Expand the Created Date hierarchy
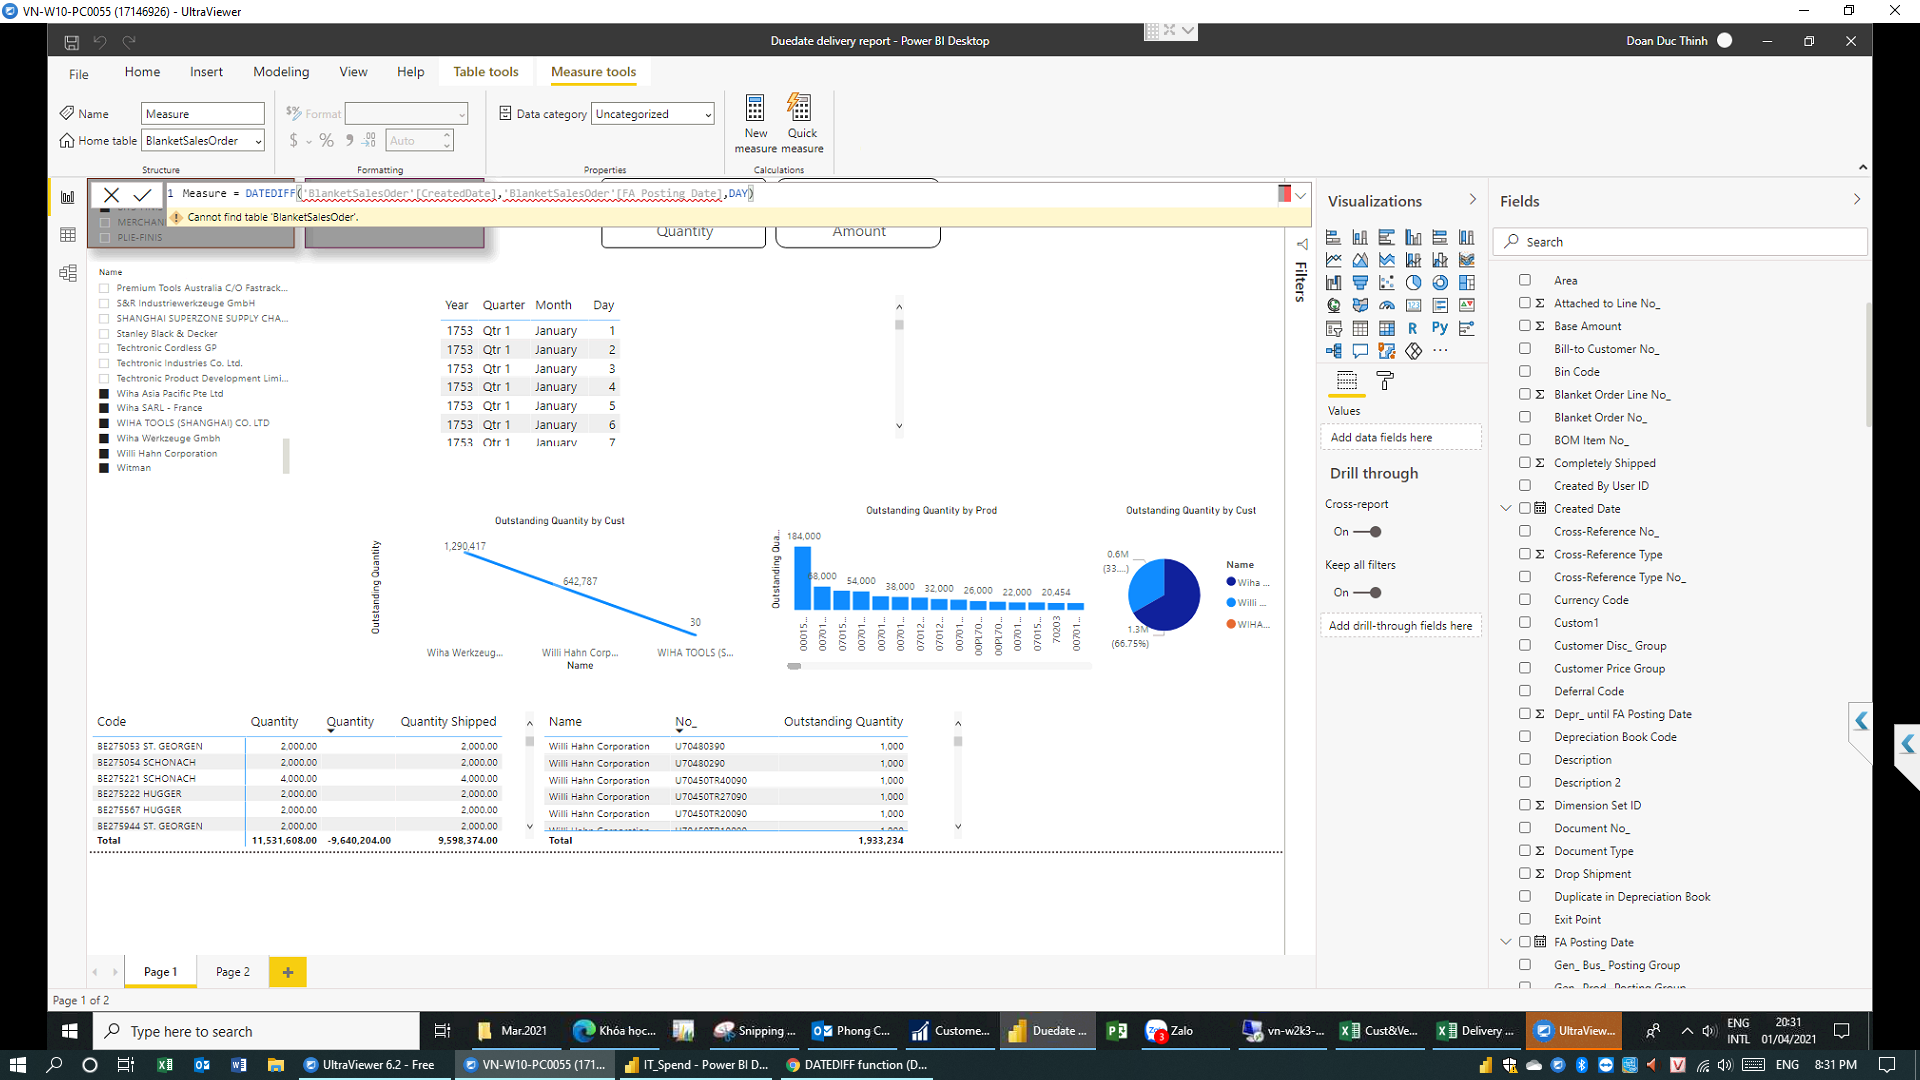 coord(1506,508)
